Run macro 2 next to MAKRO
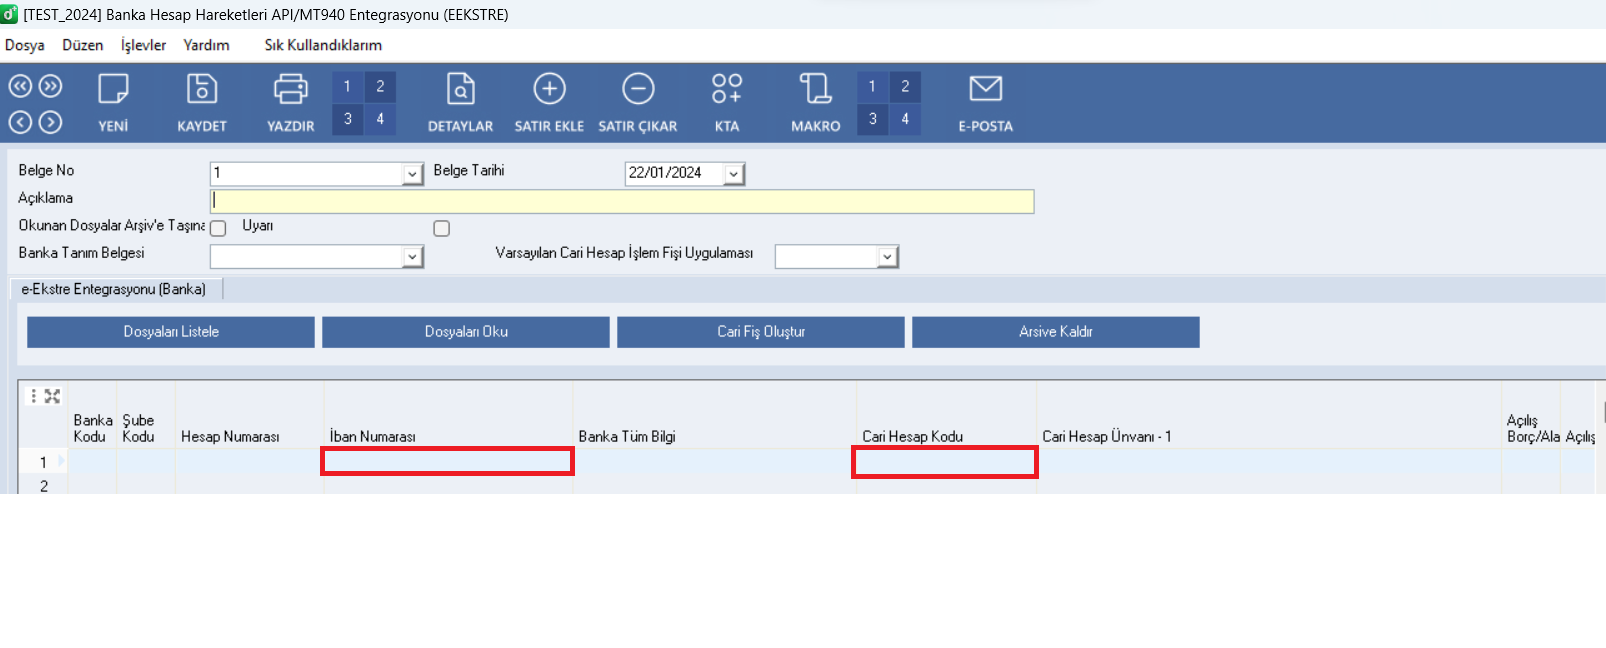Image resolution: width=1606 pixels, height=648 pixels. [x=905, y=87]
